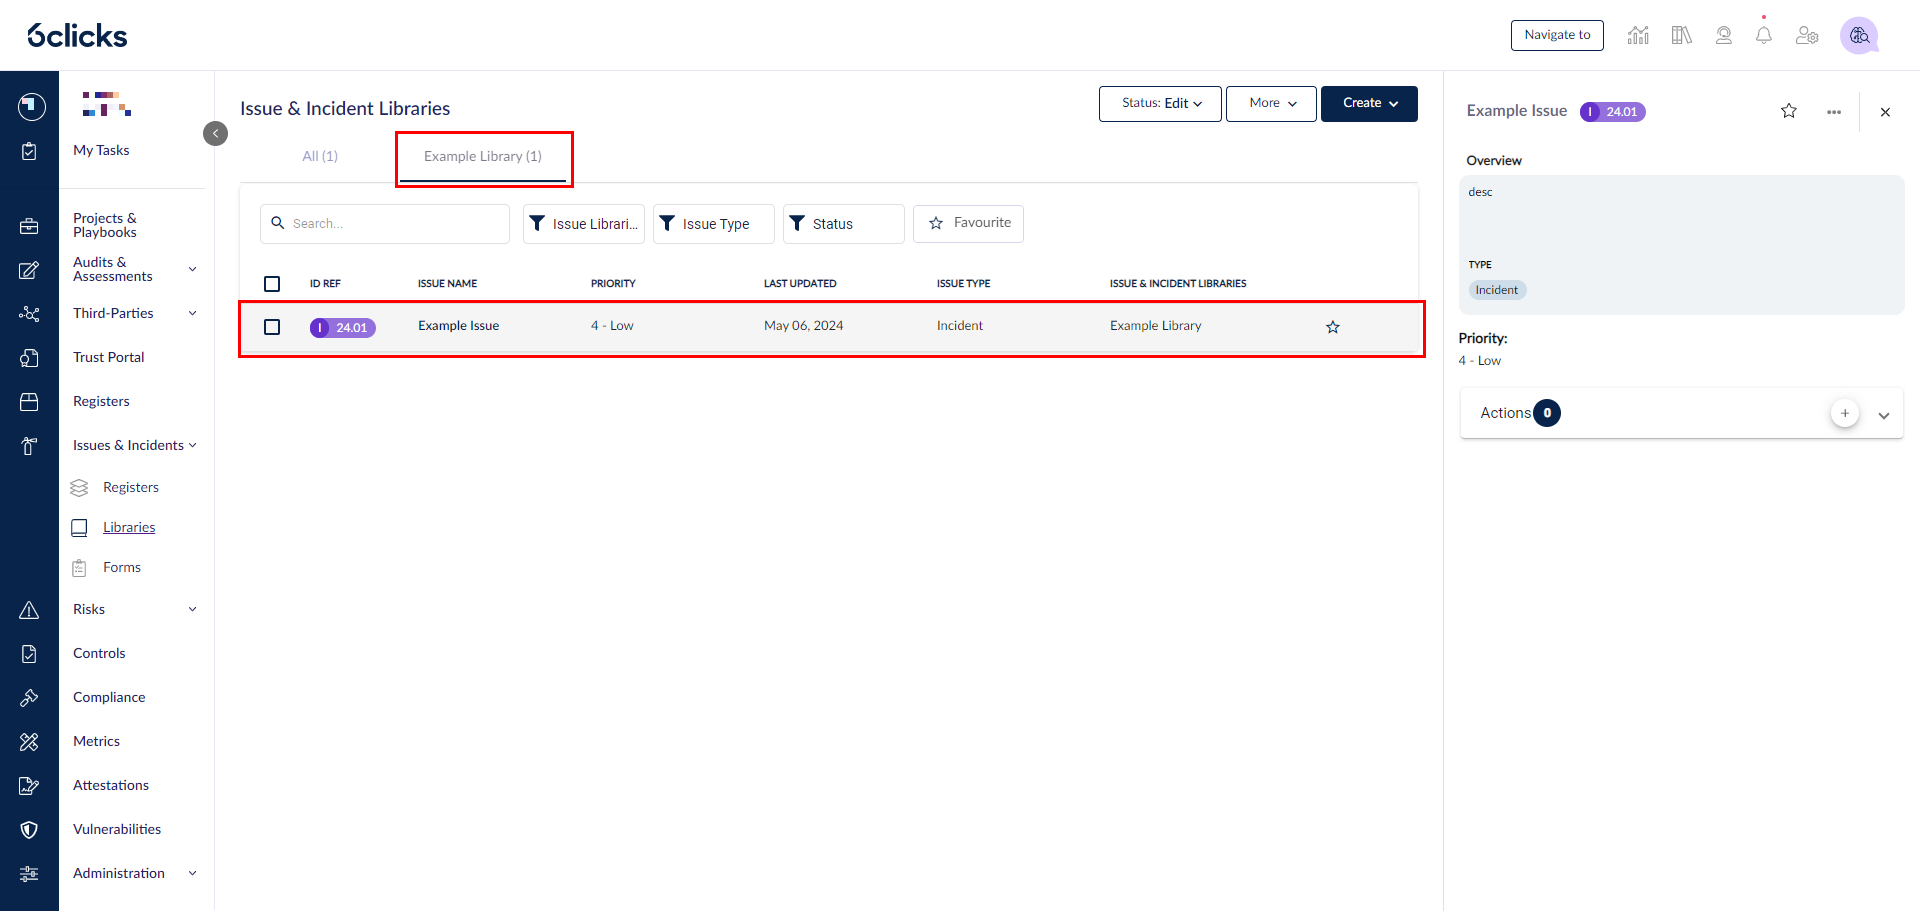Click the Audits pencil icon in rail
This screenshot has height=911, width=1920.
[30, 270]
